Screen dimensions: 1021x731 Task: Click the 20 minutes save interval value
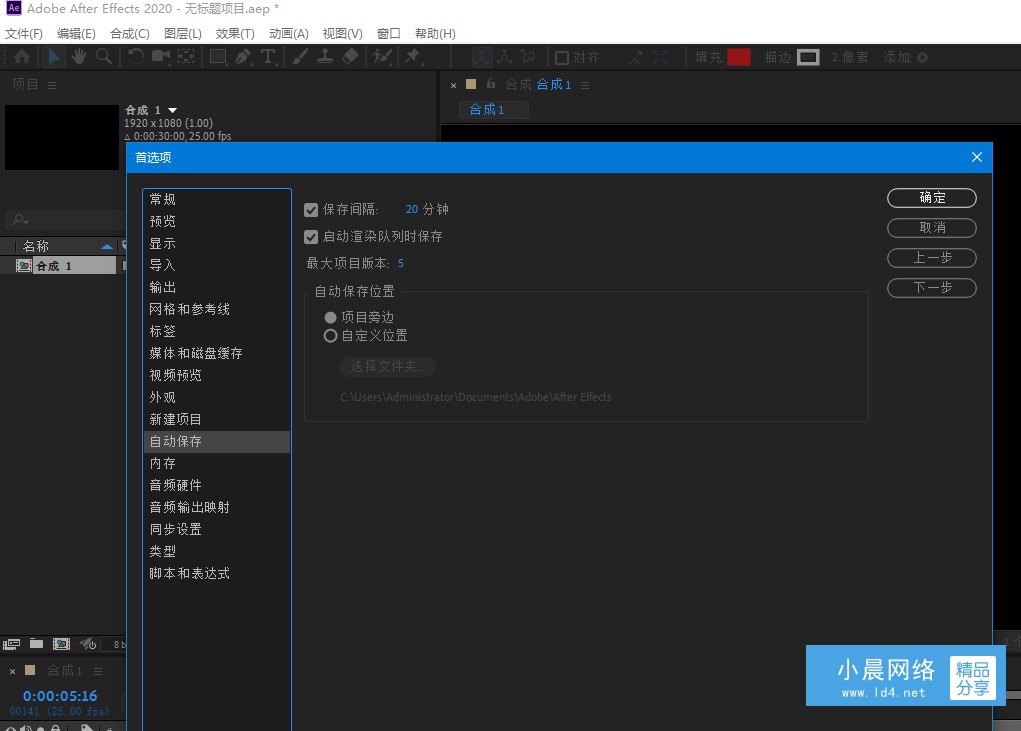[x=412, y=210]
